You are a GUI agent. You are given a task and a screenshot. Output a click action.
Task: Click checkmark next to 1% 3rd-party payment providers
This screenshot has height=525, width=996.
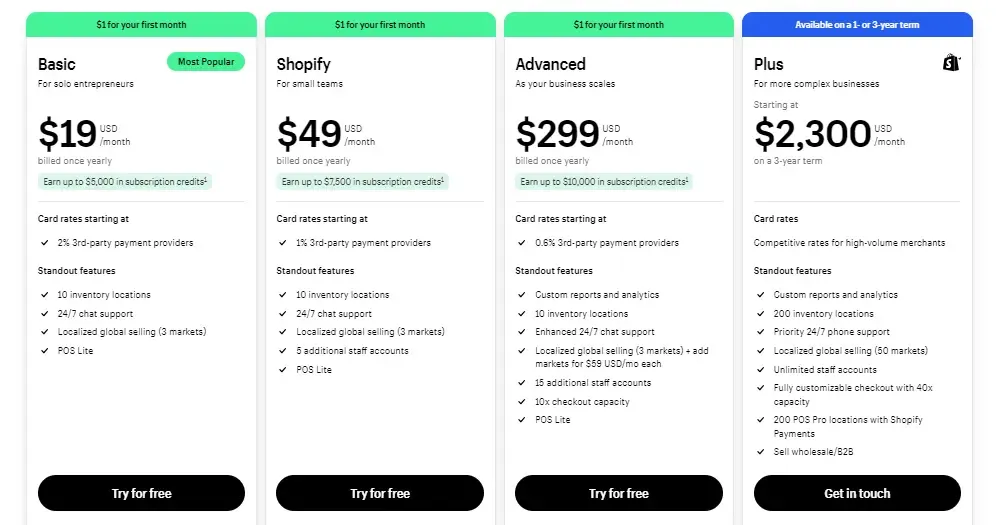(x=283, y=243)
